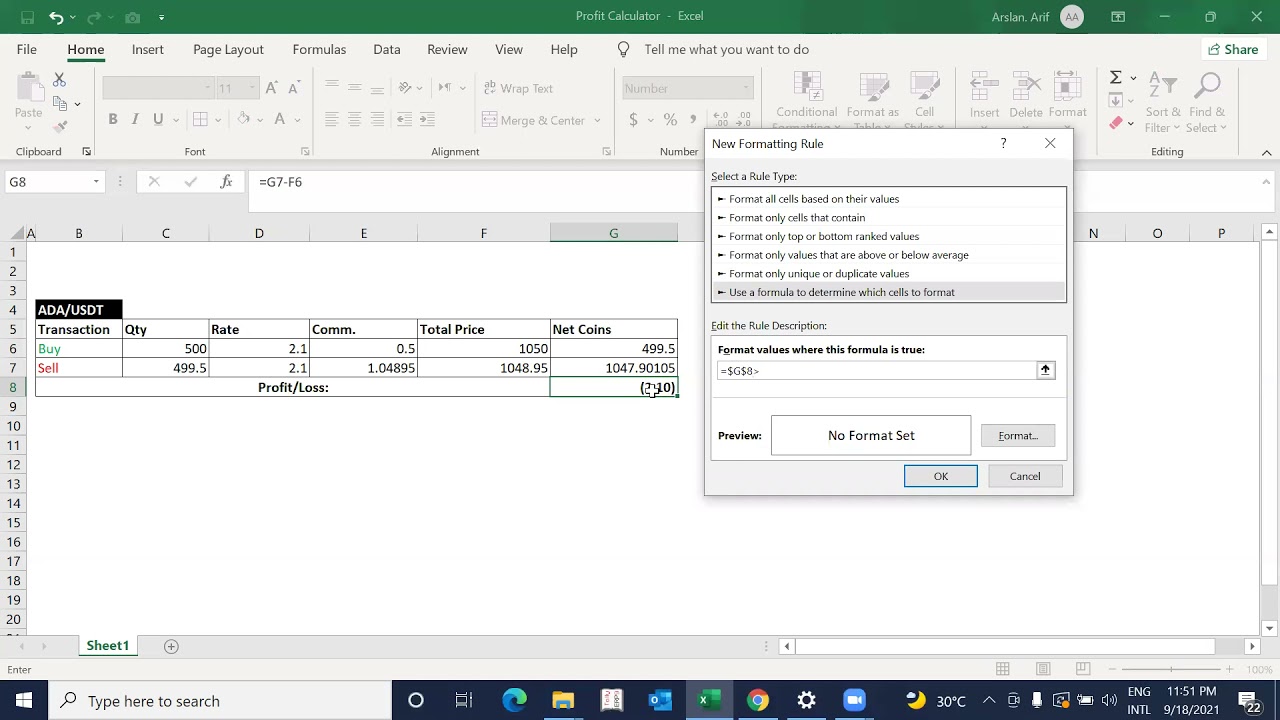The height and width of the screenshot is (720, 1280).
Task: Click the Comma Style icon
Action: [693, 120]
